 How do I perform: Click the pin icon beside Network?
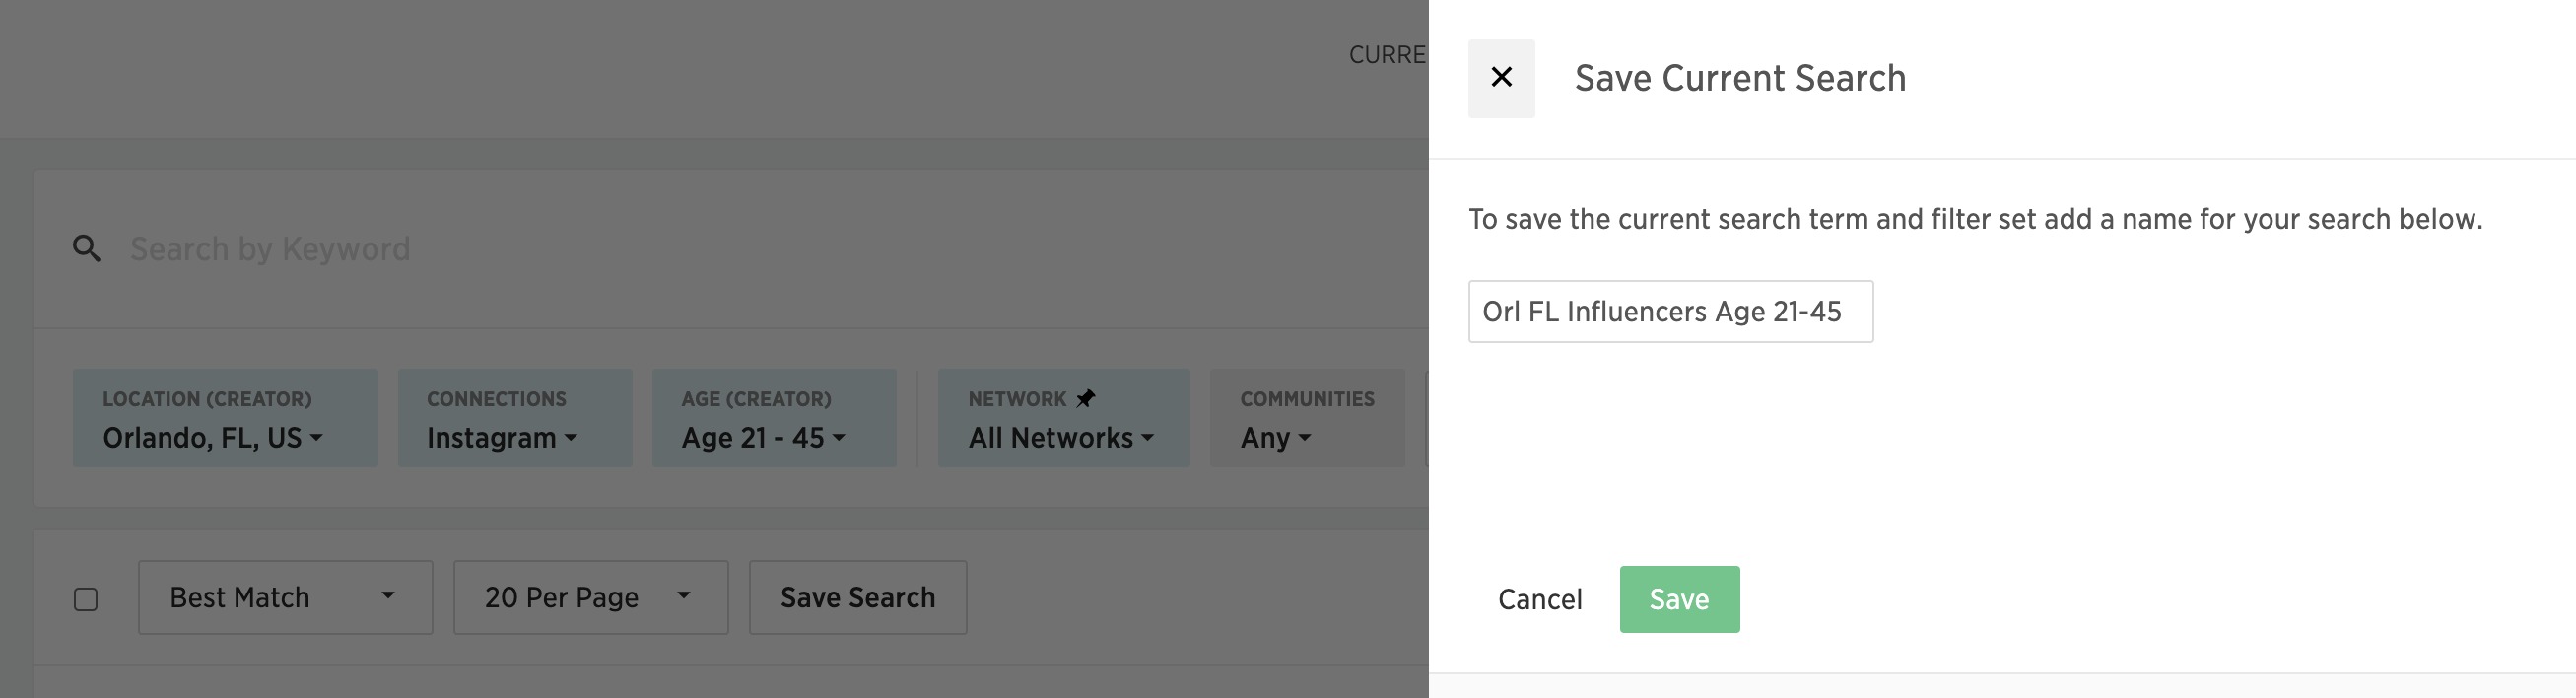pyautogui.click(x=1085, y=398)
